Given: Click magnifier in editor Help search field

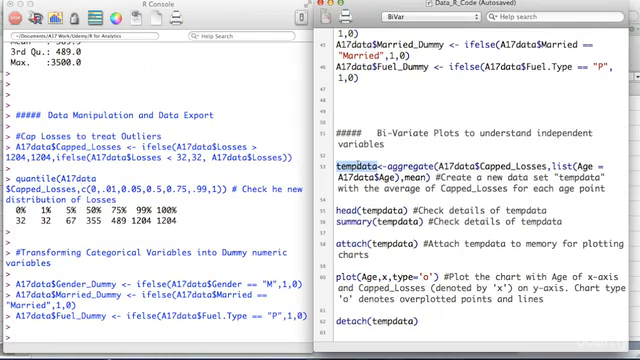Looking at the screenshot, I should coord(493,17).
